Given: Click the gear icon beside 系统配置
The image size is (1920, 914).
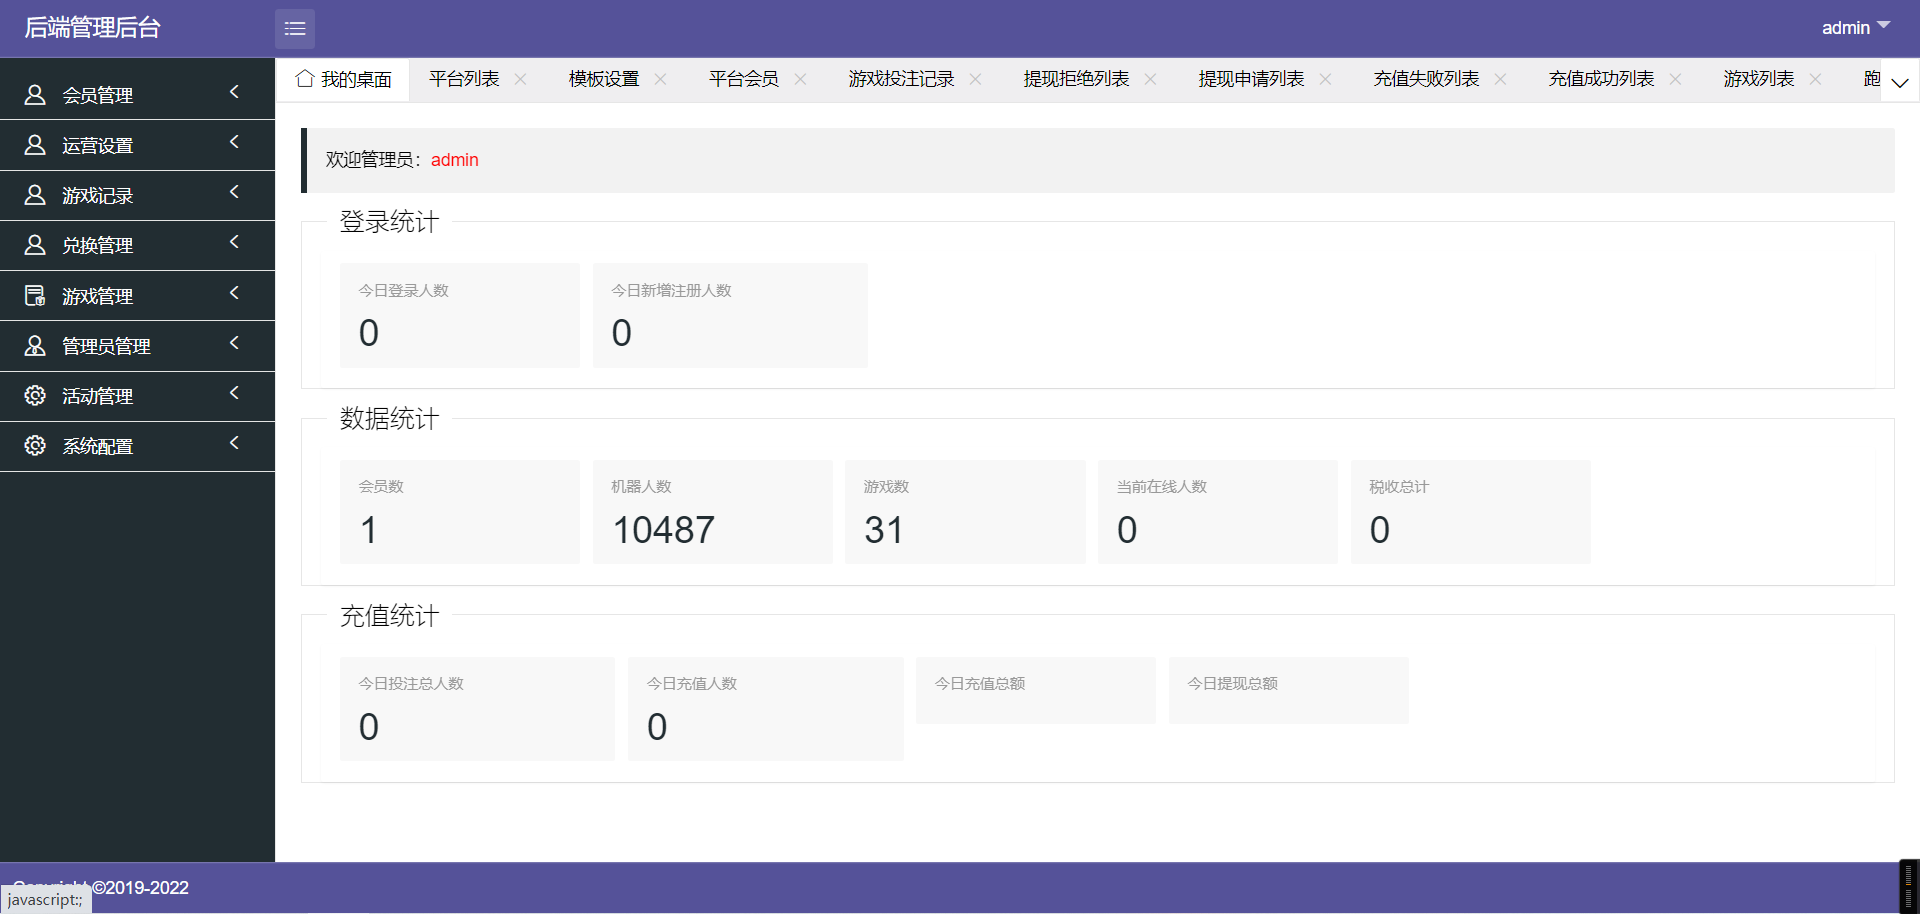Looking at the screenshot, I should click(x=35, y=446).
